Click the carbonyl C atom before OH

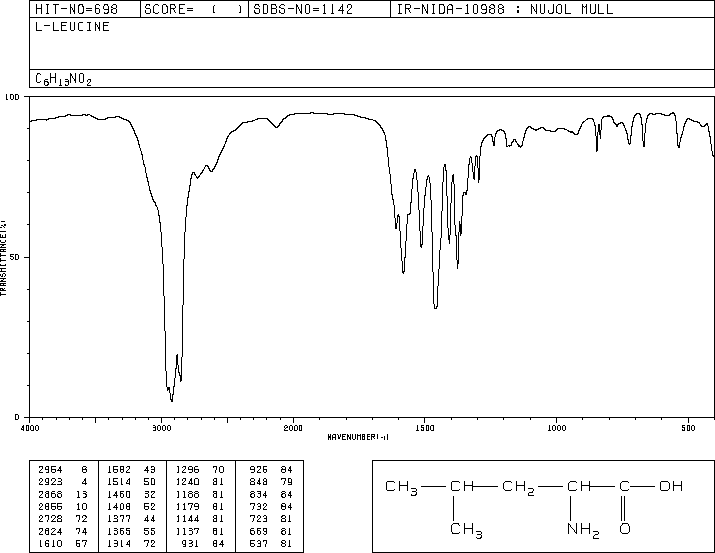[x=624, y=486]
